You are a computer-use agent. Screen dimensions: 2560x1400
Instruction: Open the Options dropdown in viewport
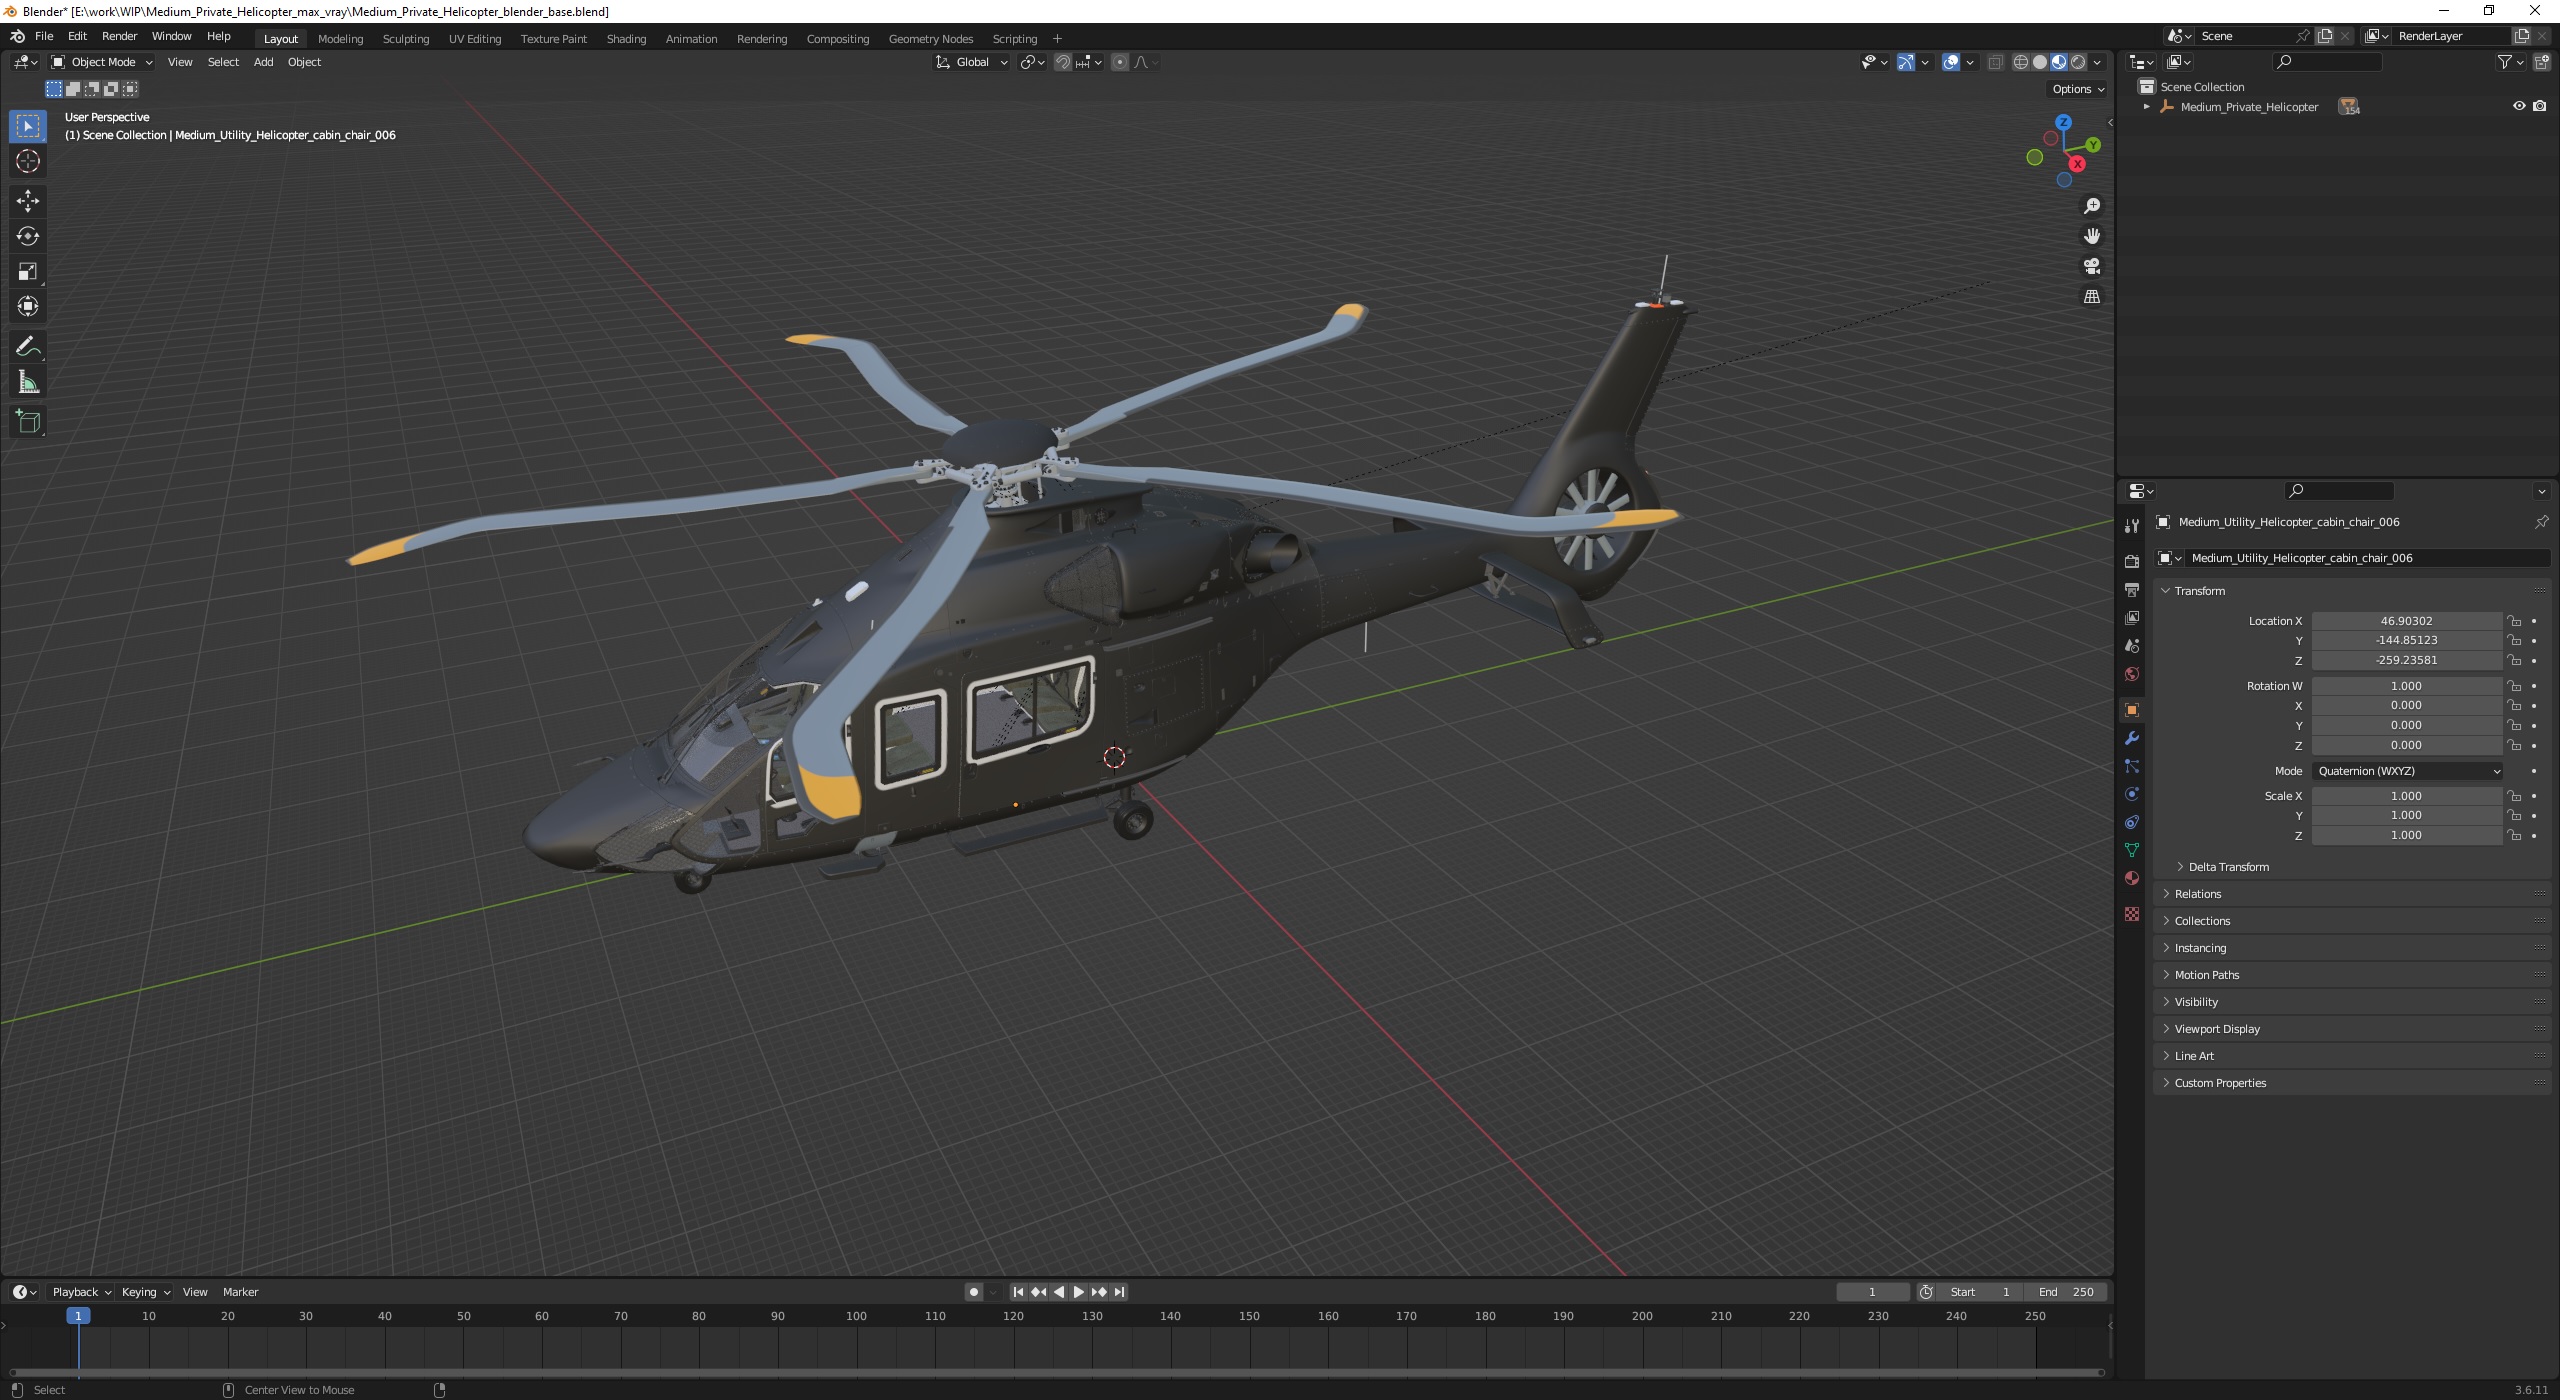pyautogui.click(x=2078, y=89)
